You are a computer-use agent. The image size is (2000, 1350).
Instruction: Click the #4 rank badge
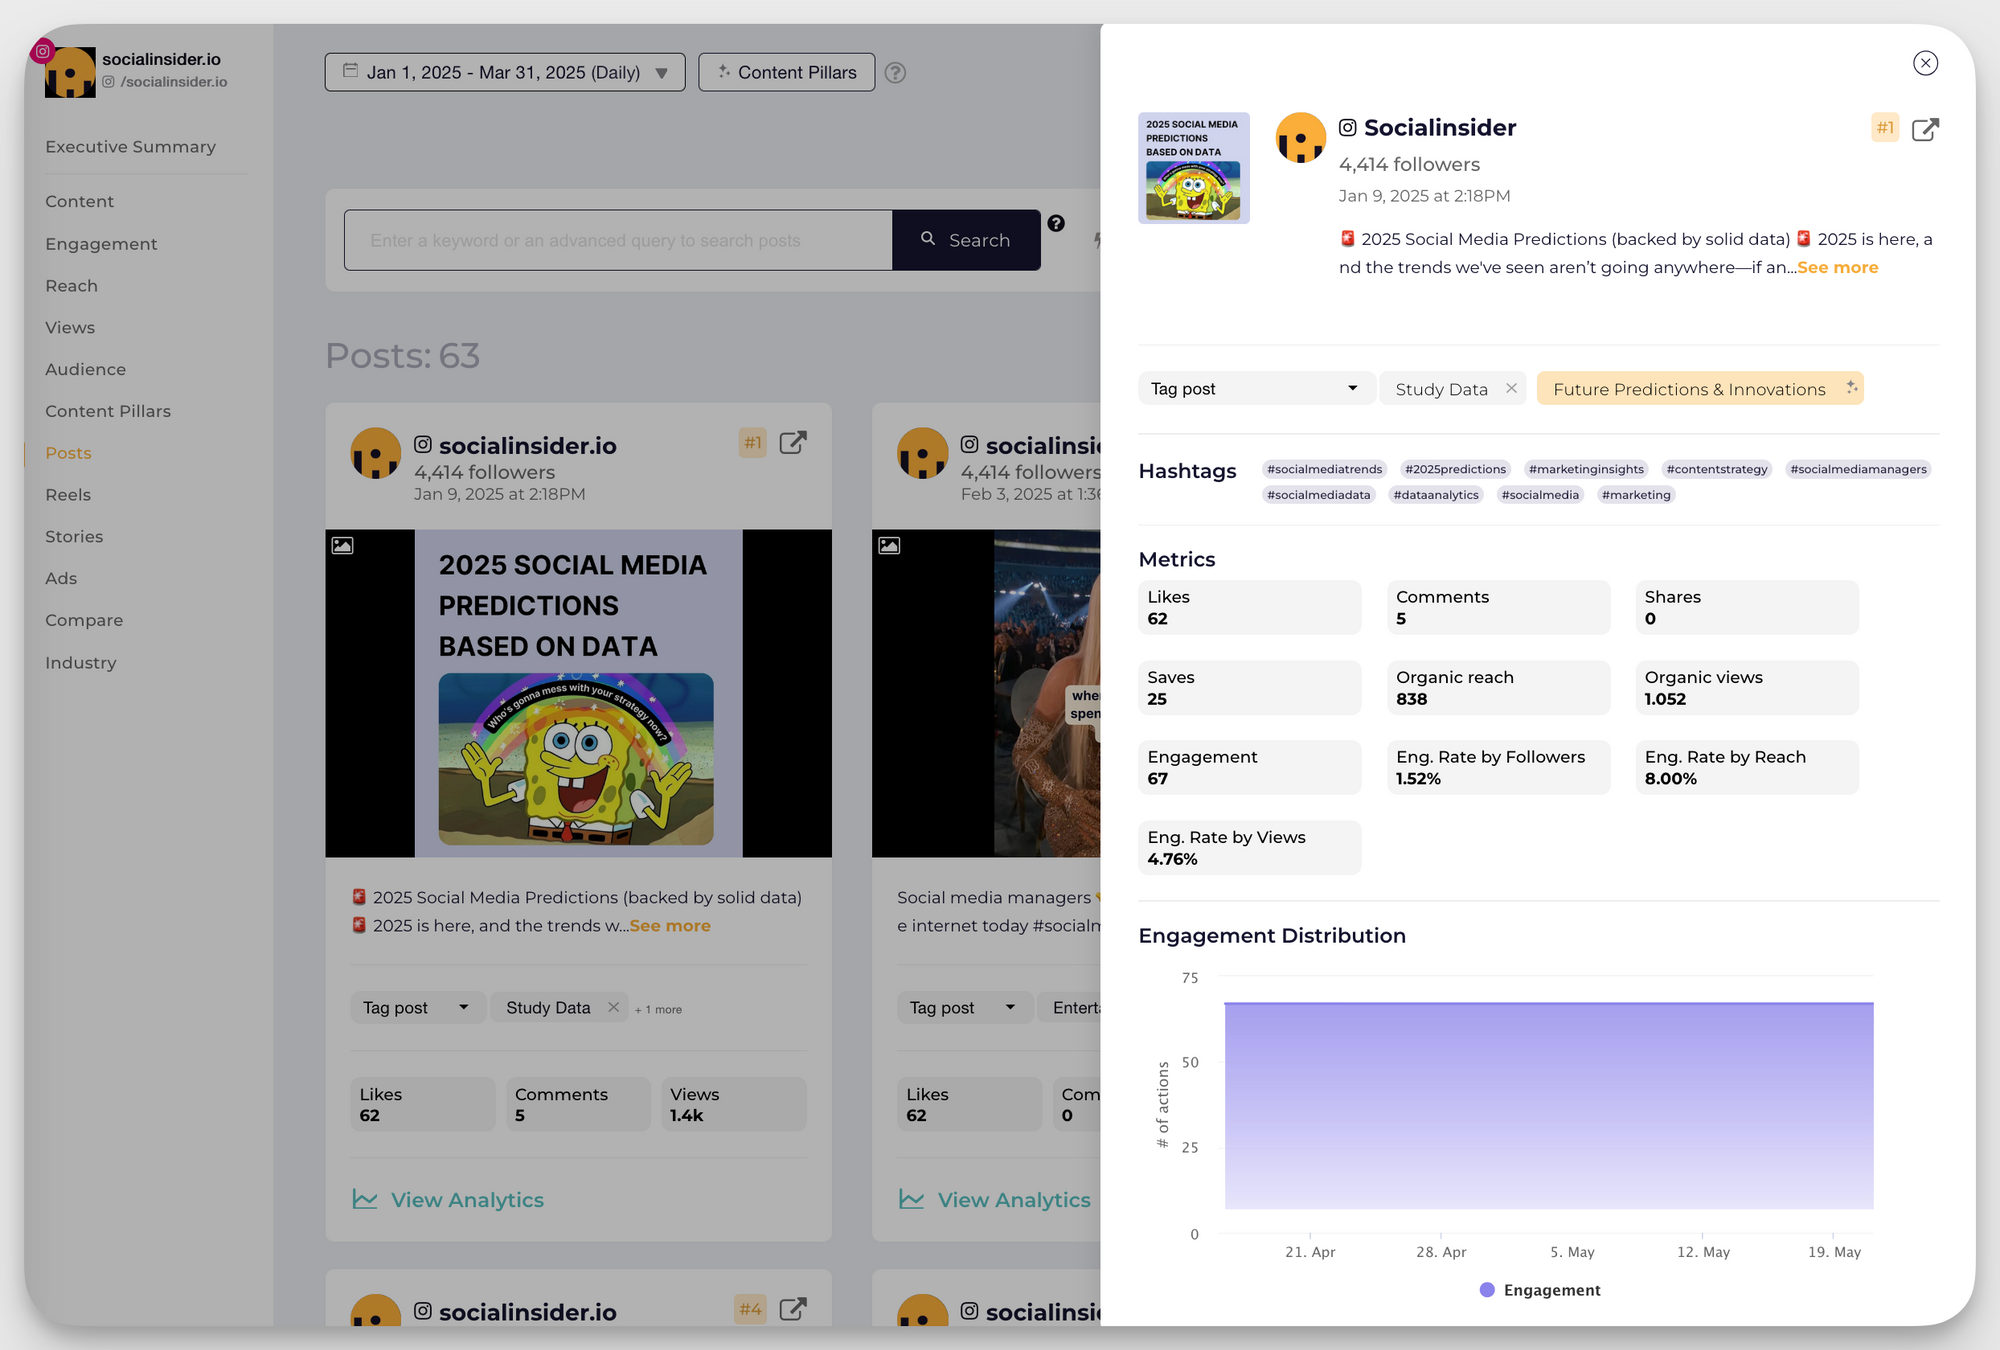(751, 1309)
